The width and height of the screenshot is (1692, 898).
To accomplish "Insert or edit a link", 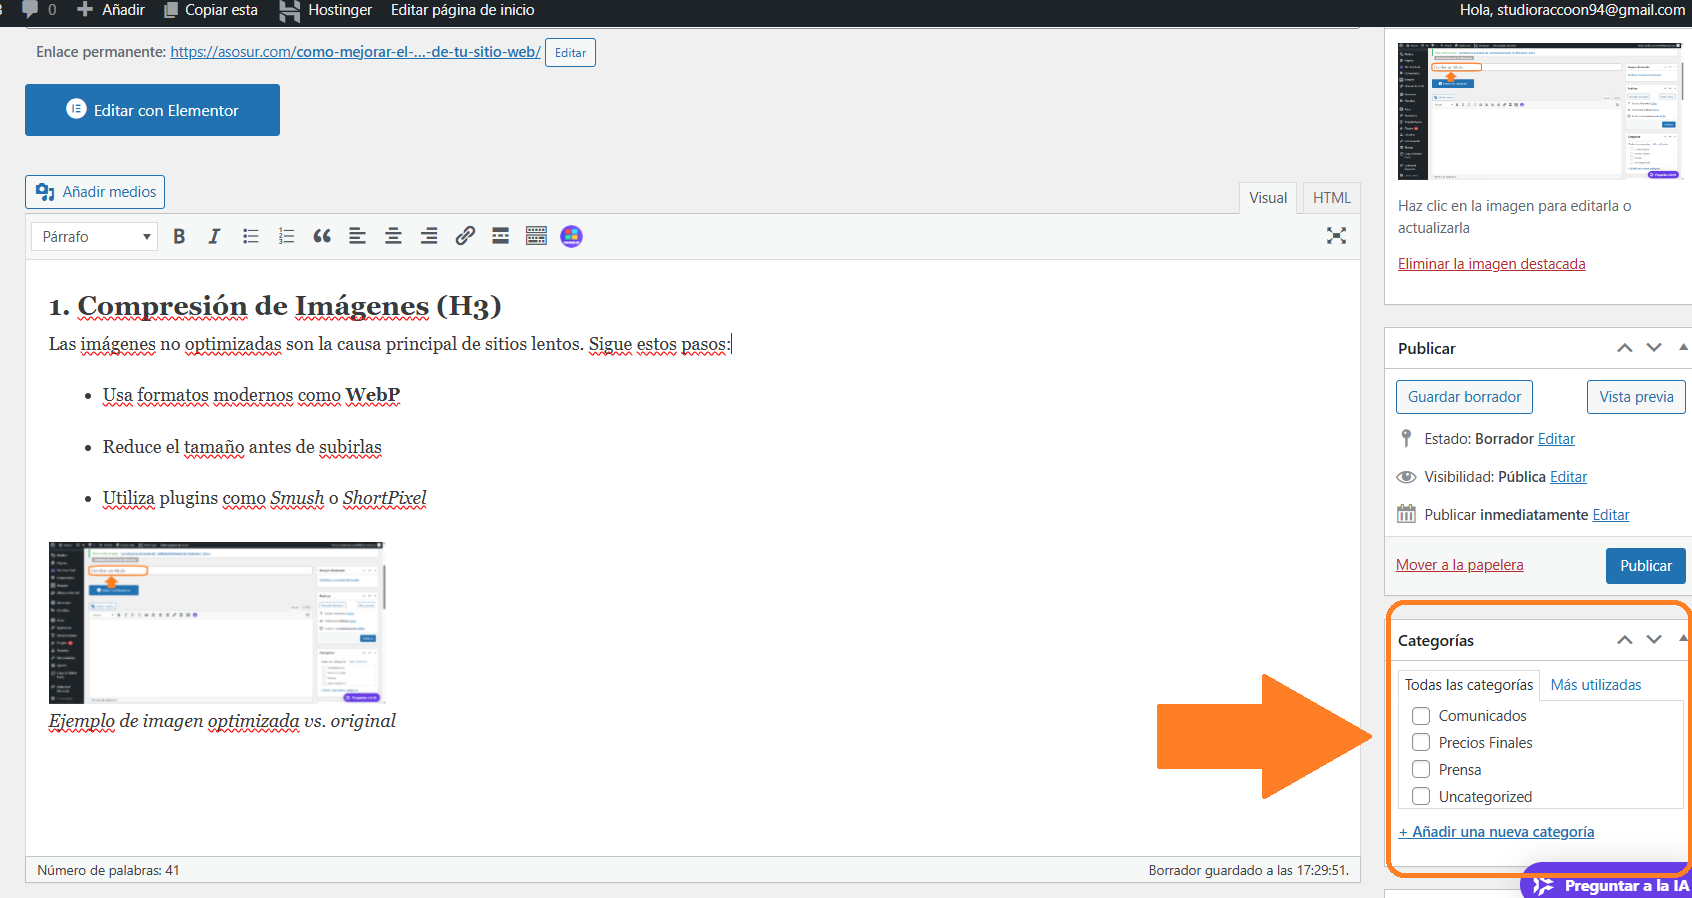I will pyautogui.click(x=465, y=236).
